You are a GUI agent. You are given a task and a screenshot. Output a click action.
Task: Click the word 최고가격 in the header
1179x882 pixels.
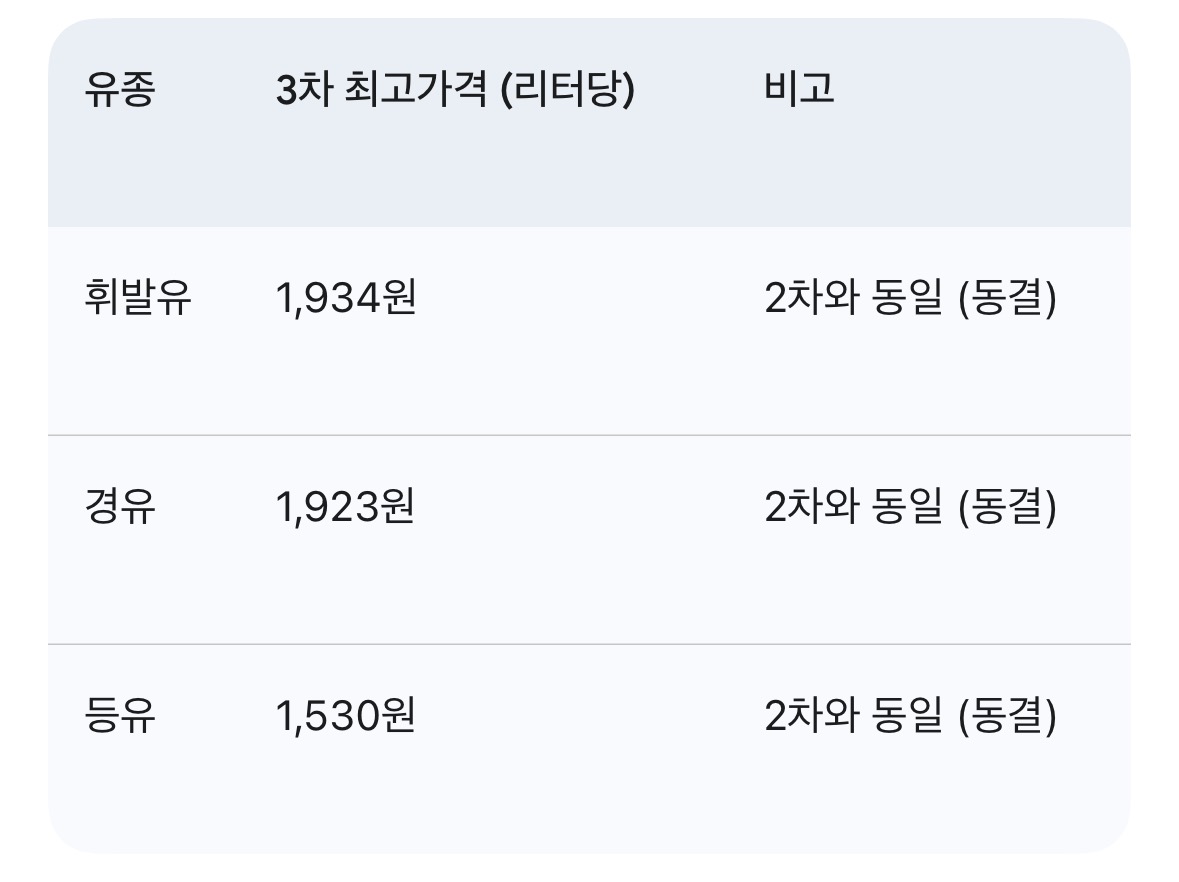point(416,89)
